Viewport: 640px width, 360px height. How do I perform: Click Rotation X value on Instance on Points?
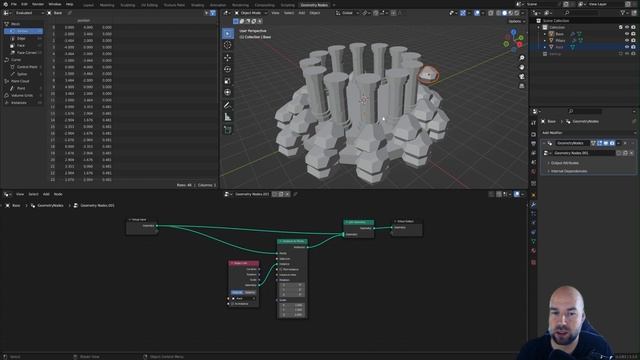point(292,285)
